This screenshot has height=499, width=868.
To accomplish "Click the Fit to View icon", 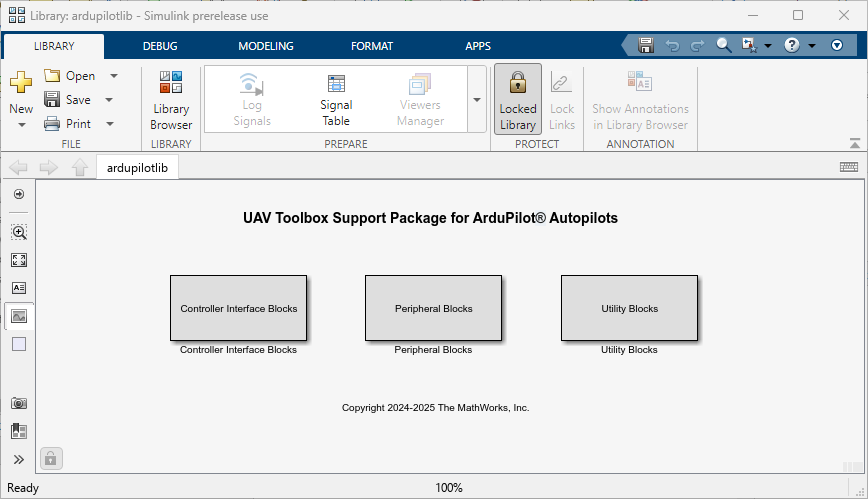I will [x=19, y=260].
